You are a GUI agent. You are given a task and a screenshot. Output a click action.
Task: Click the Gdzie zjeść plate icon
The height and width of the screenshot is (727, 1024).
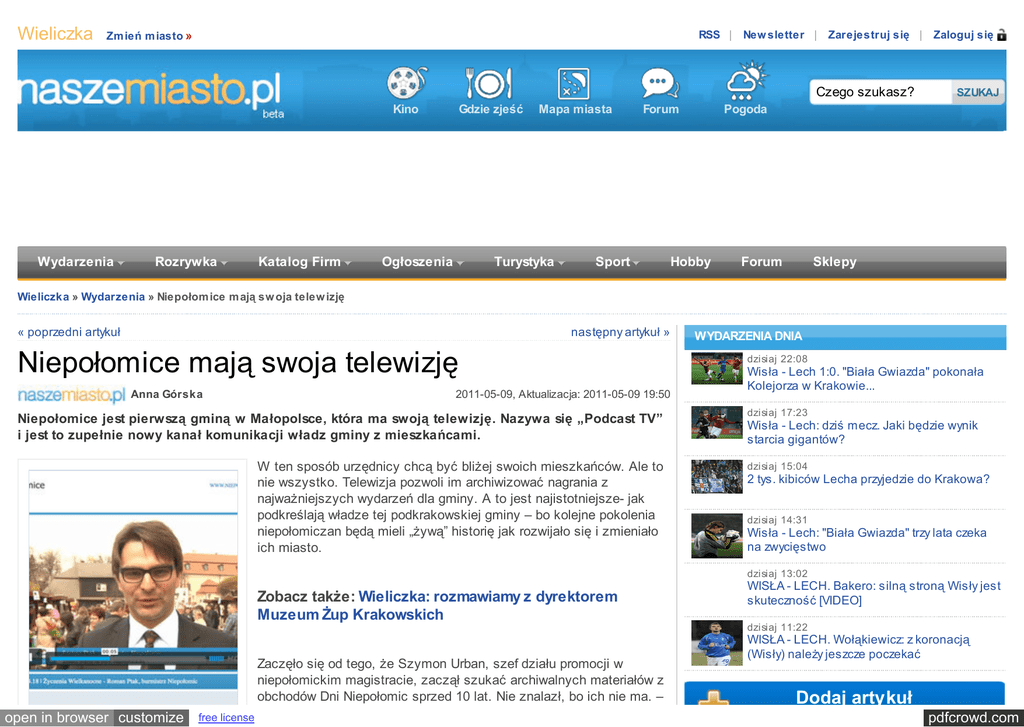(489, 82)
